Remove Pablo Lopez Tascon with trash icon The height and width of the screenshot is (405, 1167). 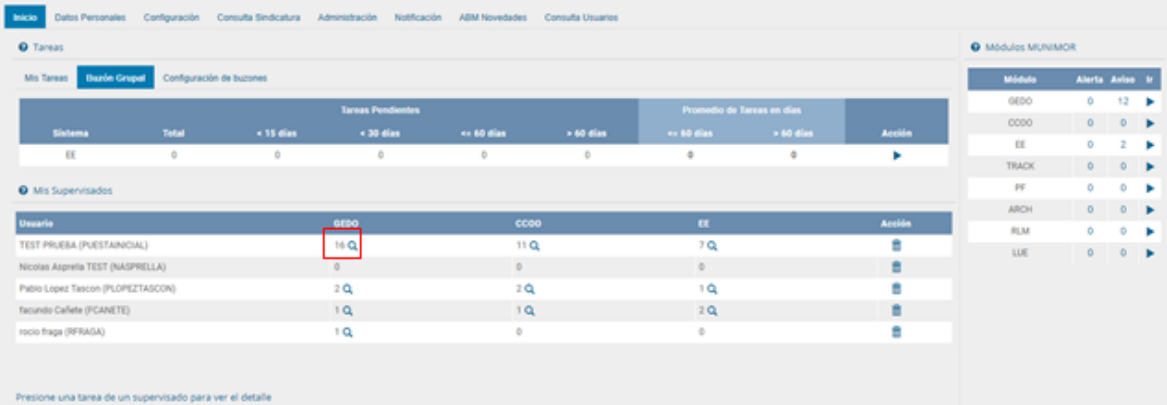[x=896, y=288]
